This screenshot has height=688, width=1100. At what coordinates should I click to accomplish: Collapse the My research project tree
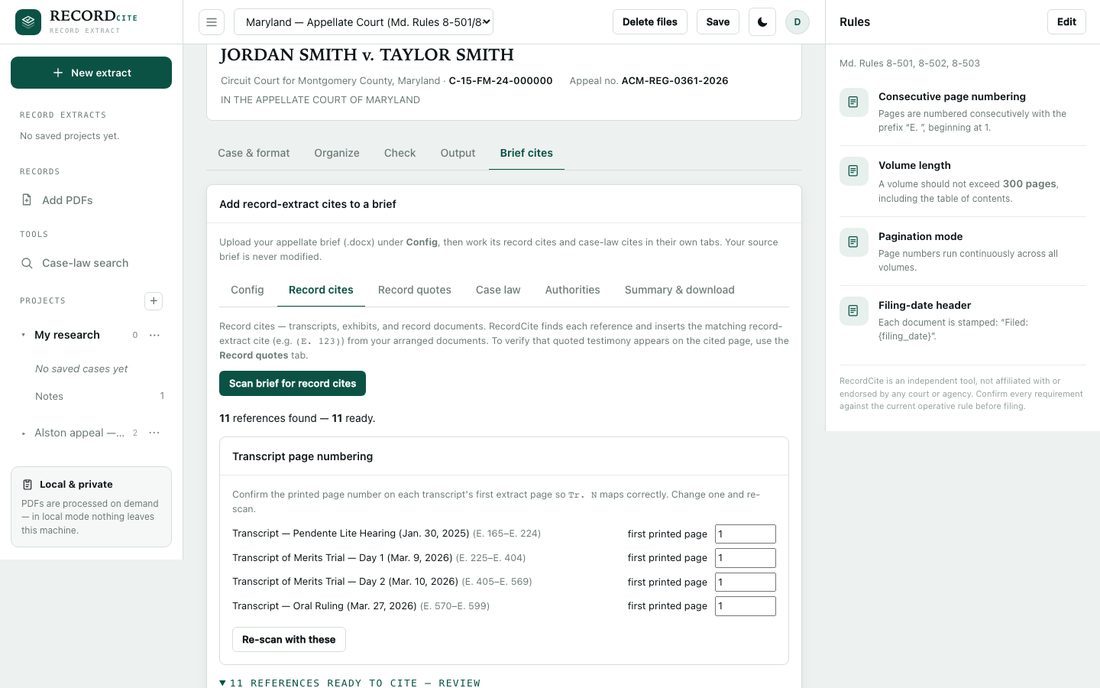point(23,335)
